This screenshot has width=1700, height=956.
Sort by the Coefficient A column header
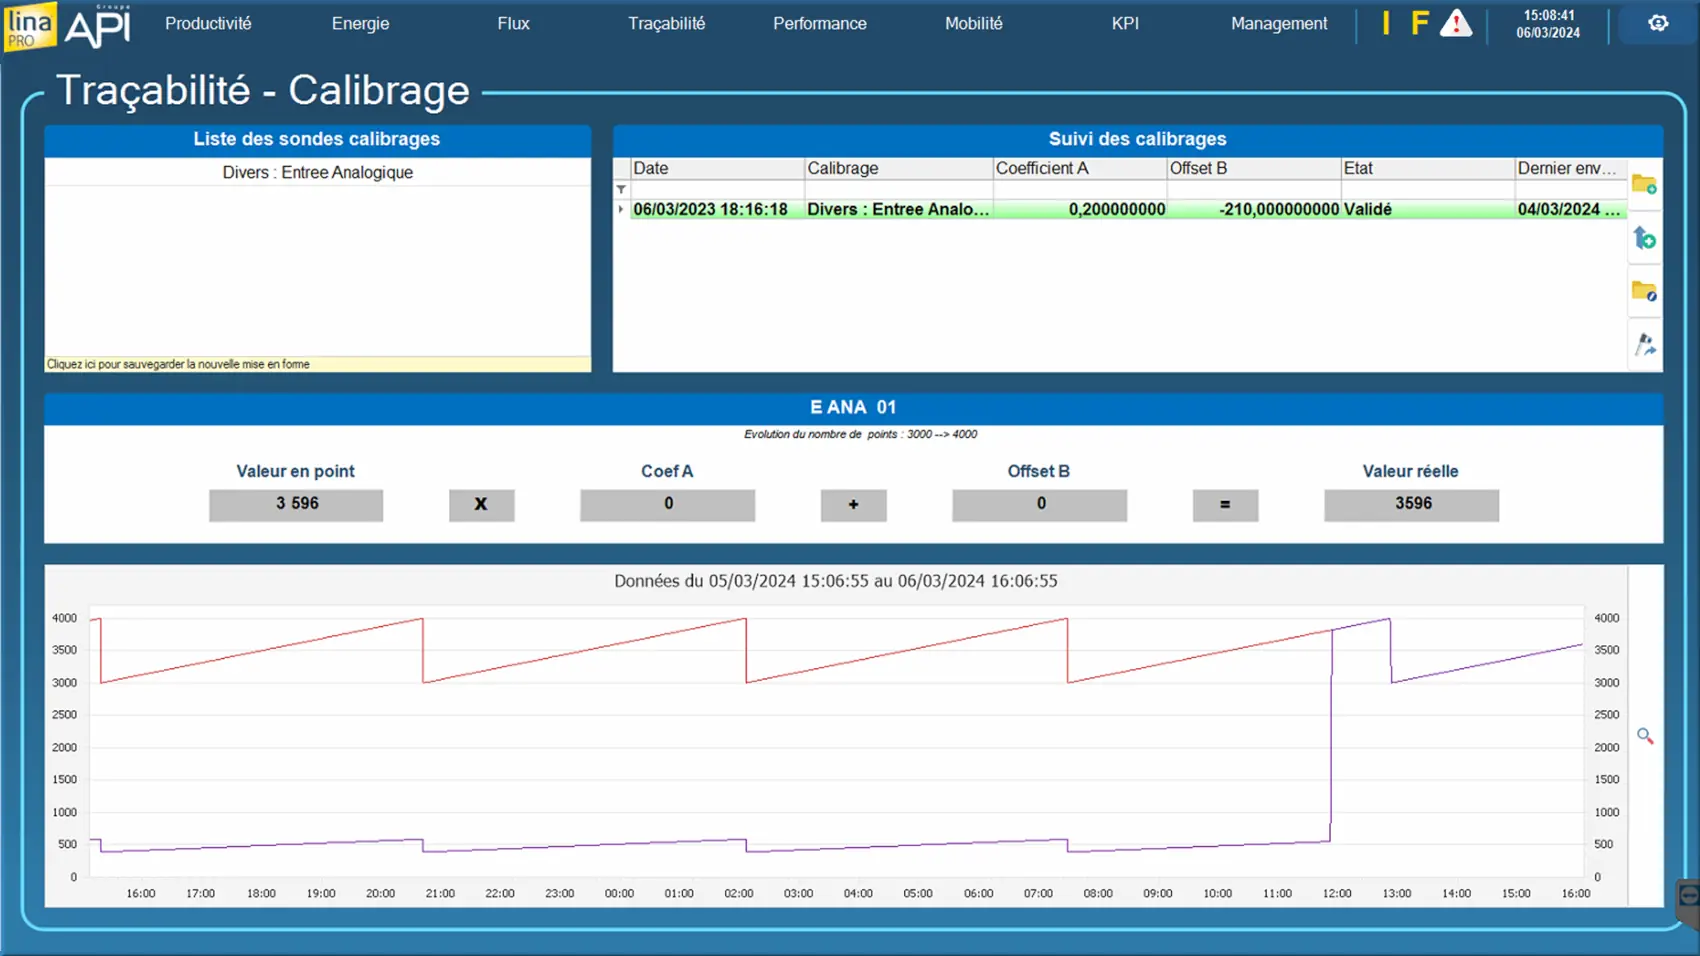pyautogui.click(x=1078, y=168)
